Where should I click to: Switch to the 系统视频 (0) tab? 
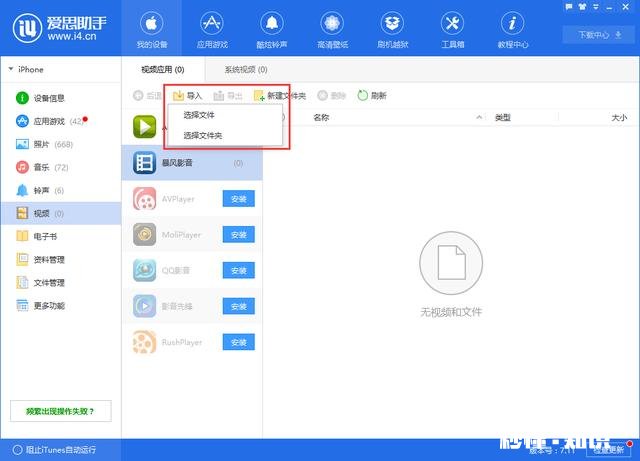246,69
